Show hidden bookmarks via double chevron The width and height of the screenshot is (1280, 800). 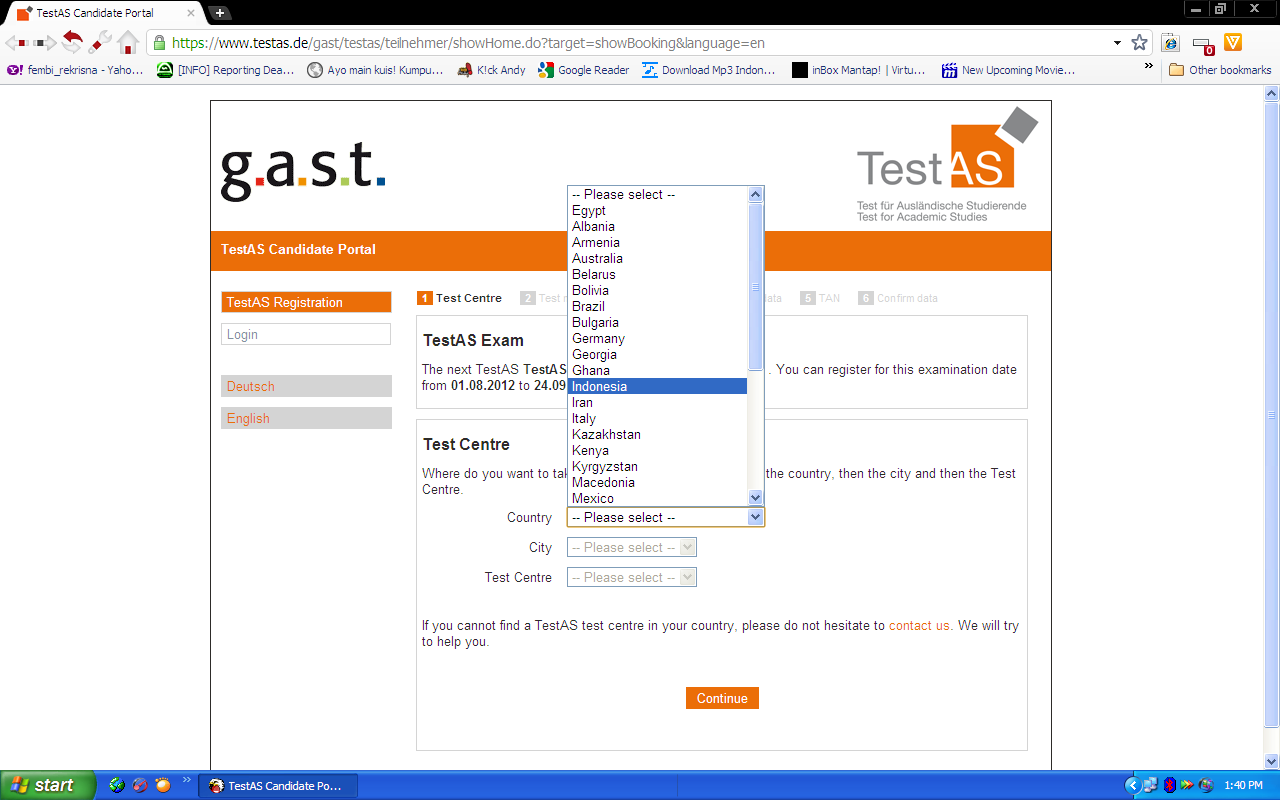1149,67
